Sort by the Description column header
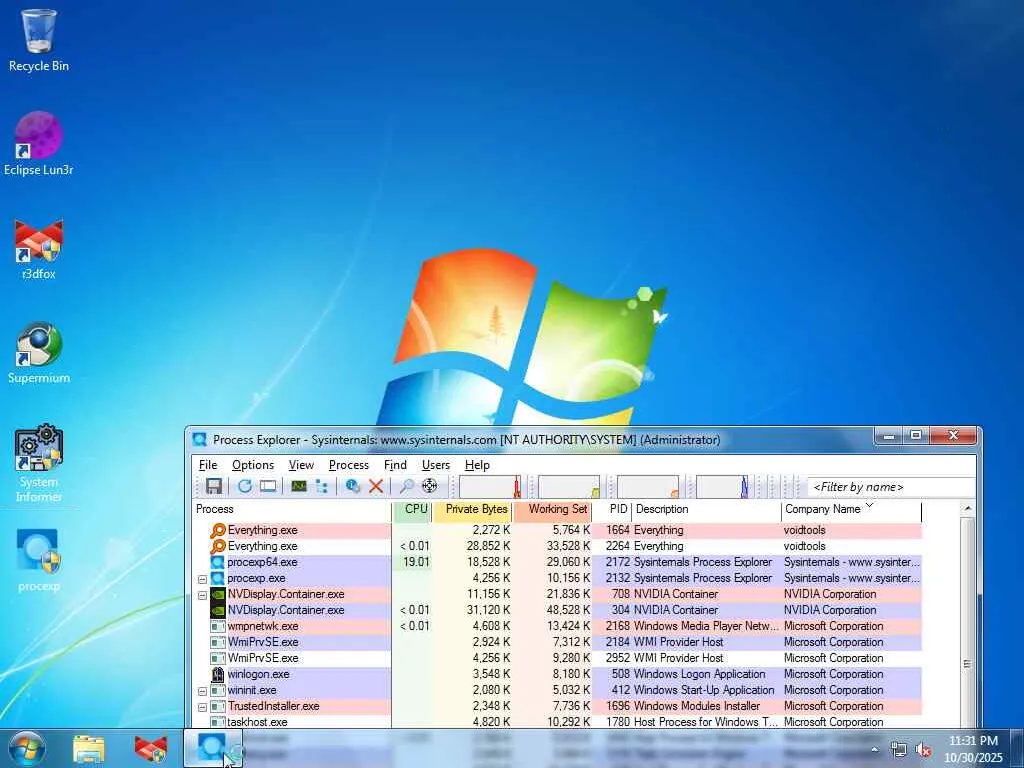Screen dimensions: 1024x768 pyautogui.click(x=707, y=509)
